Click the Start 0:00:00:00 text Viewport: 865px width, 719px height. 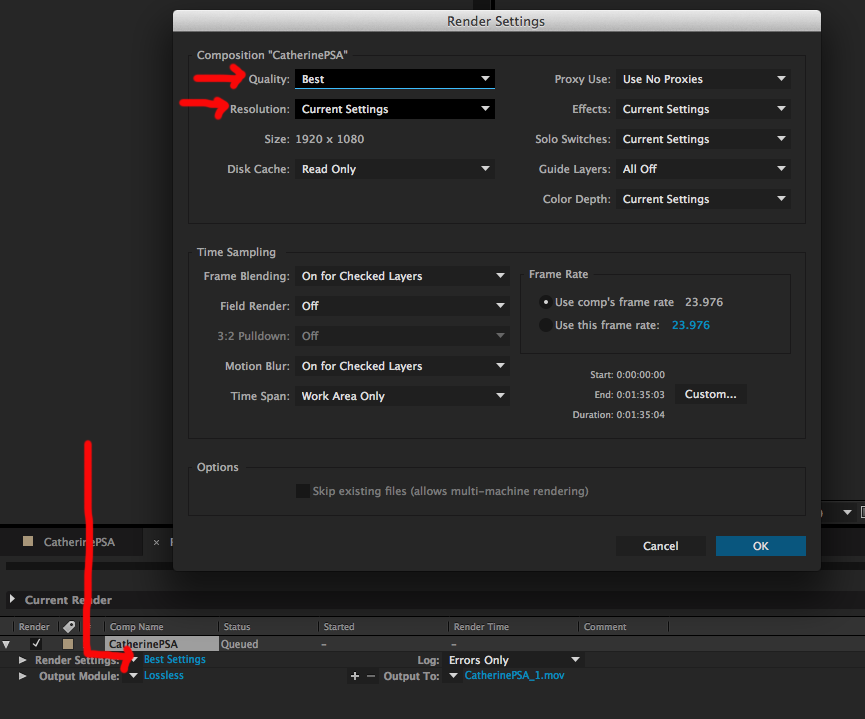click(x=627, y=375)
